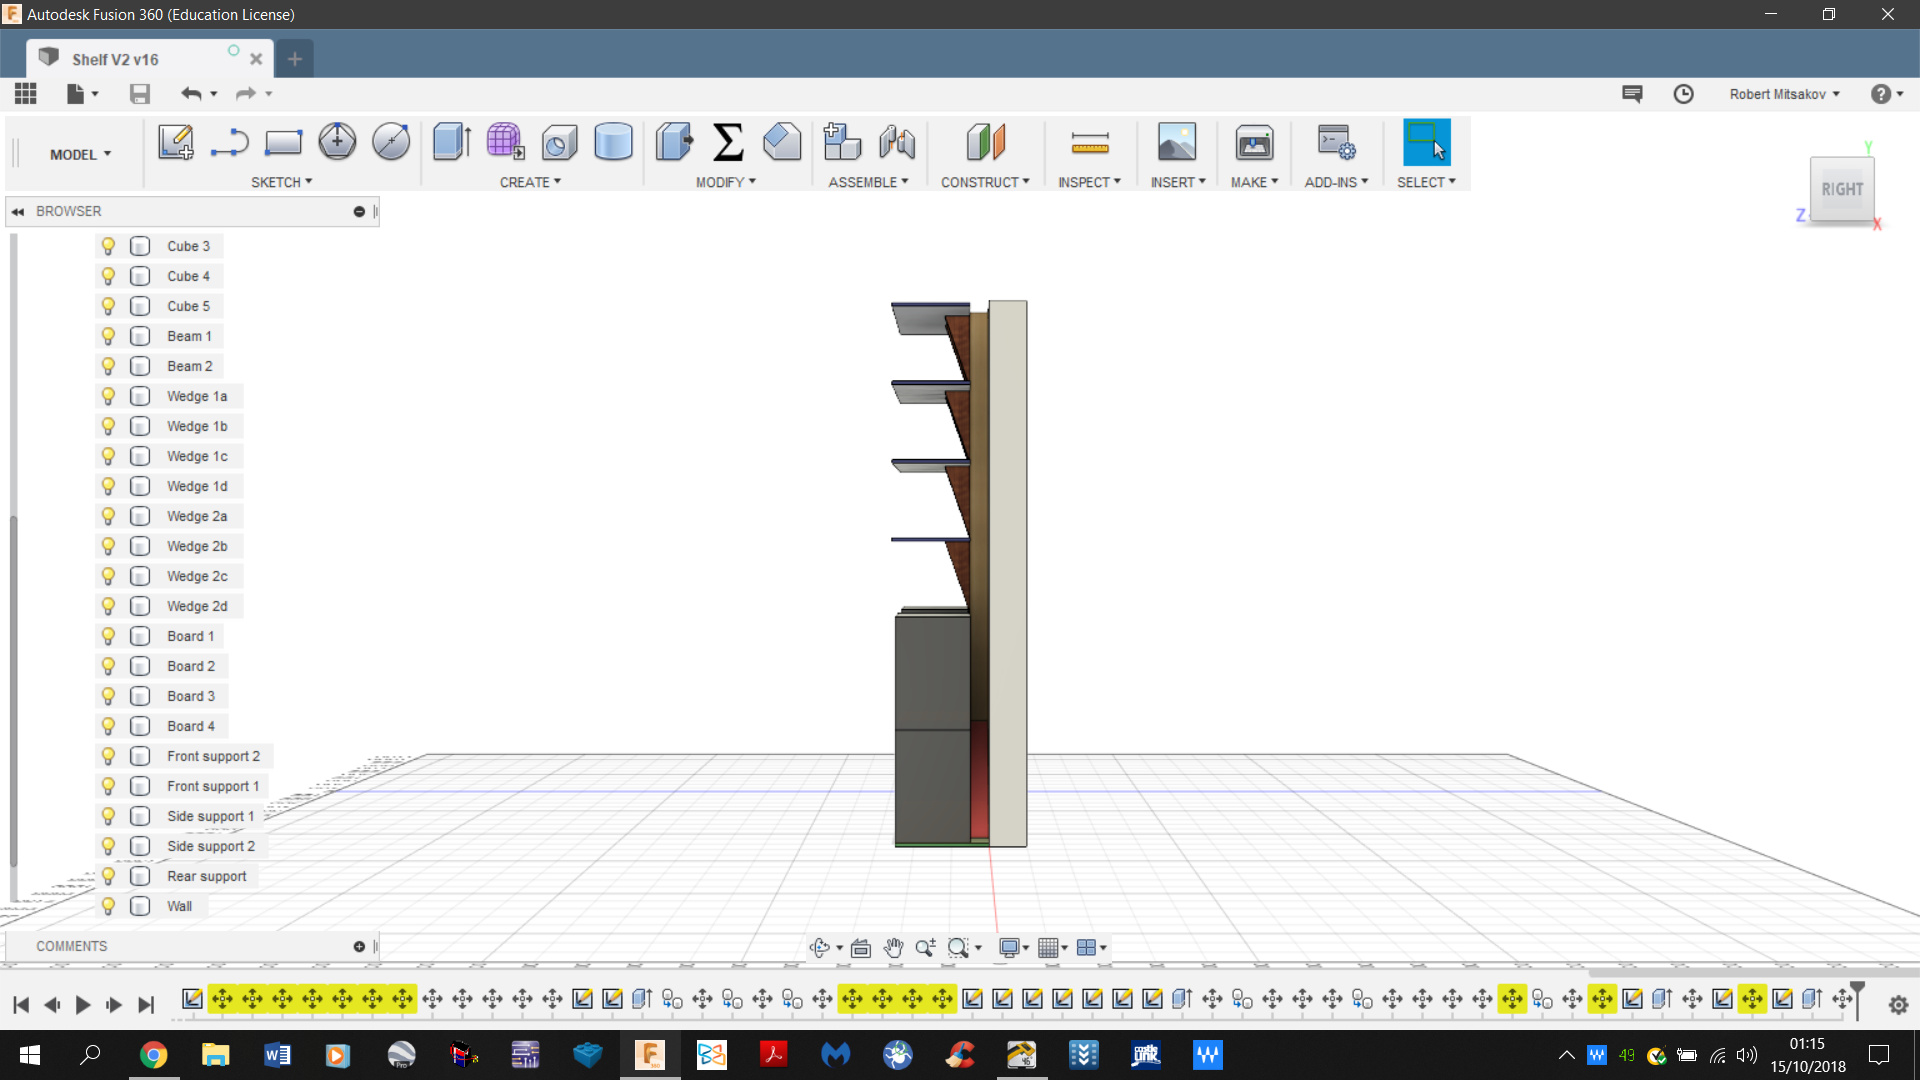Screen dimensions: 1920x1080
Task: Click the New Component assemble icon
Action: [x=842, y=142]
